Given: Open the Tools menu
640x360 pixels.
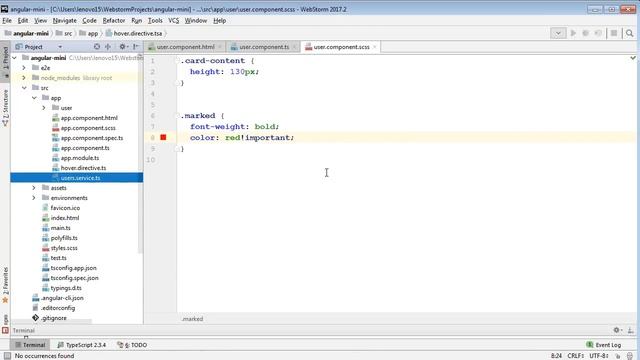Looking at the screenshot, I should [155, 20].
